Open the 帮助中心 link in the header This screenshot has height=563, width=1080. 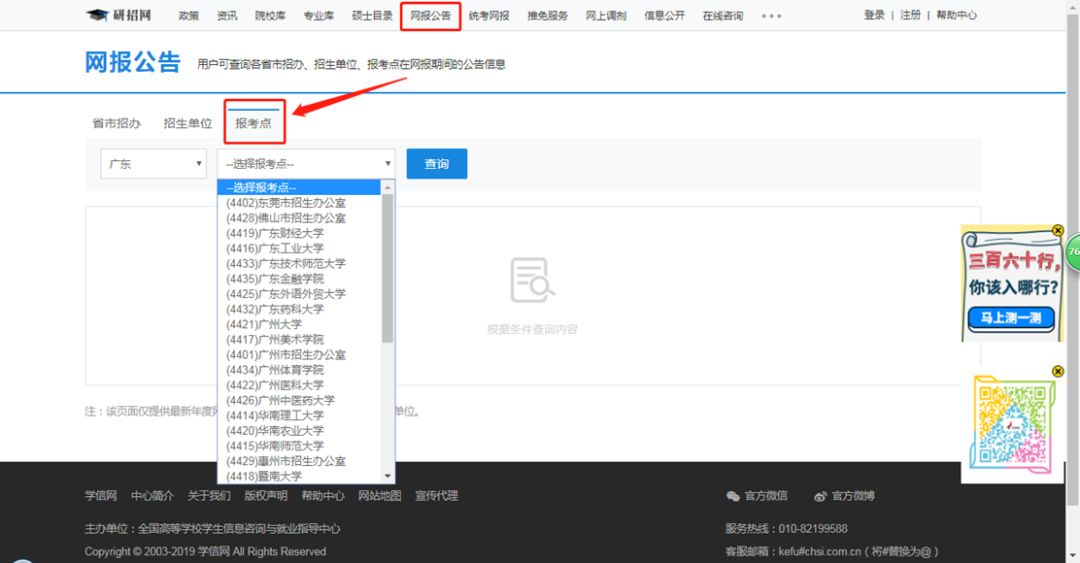[957, 15]
